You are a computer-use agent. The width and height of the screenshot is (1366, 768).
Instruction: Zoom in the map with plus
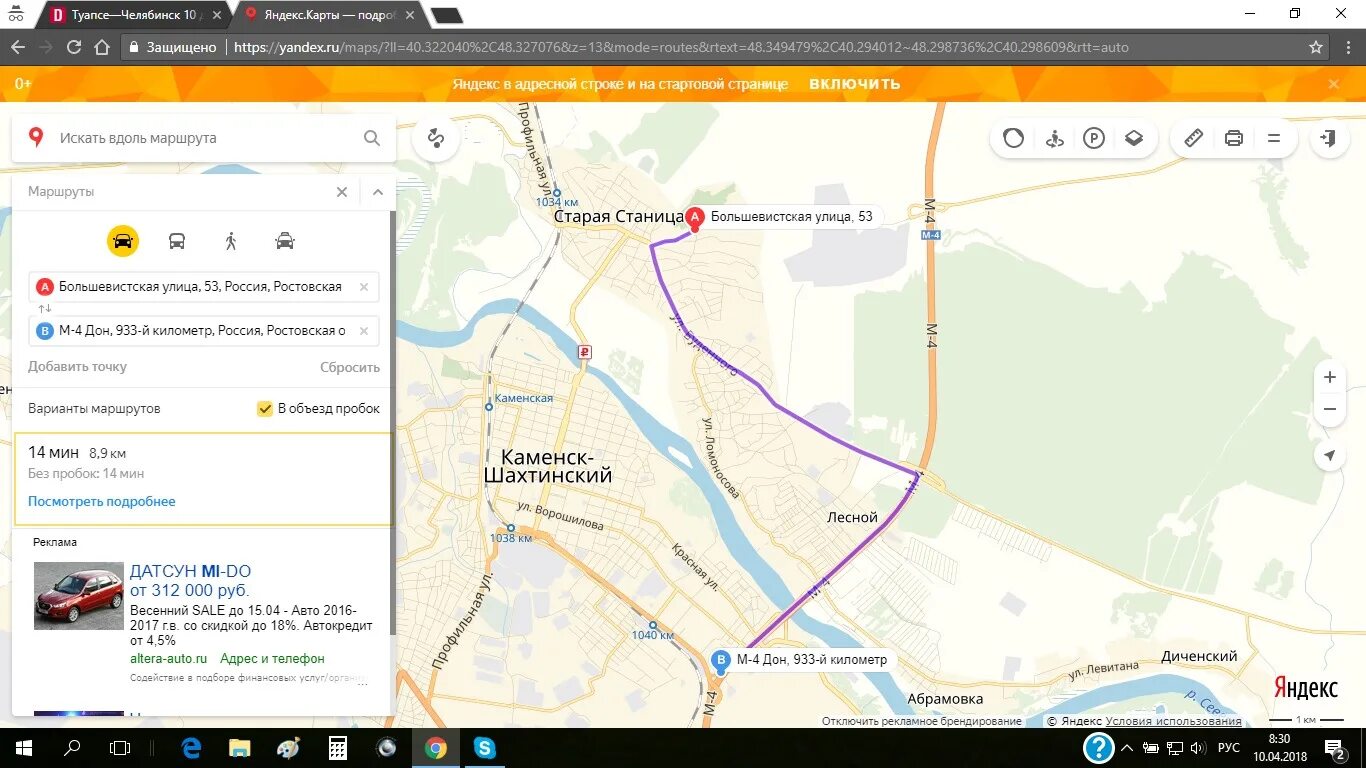1329,378
